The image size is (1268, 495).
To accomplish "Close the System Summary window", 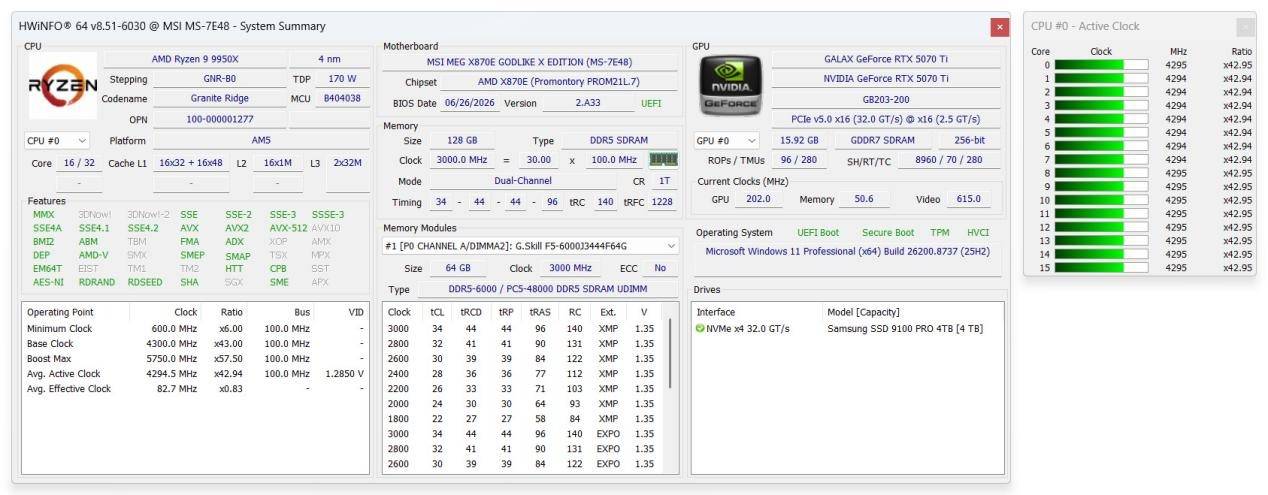I will [999, 27].
